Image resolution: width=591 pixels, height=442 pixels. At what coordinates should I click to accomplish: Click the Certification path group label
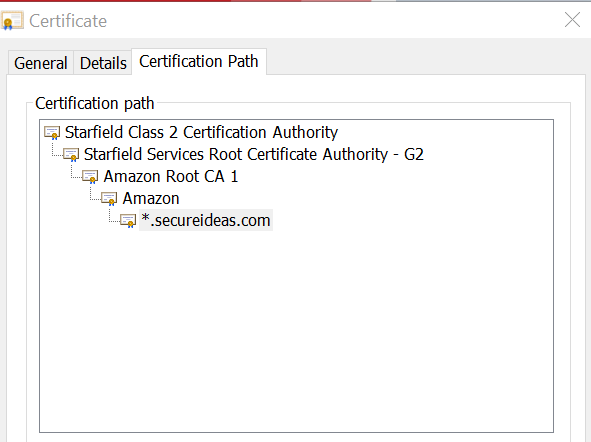coord(95,103)
